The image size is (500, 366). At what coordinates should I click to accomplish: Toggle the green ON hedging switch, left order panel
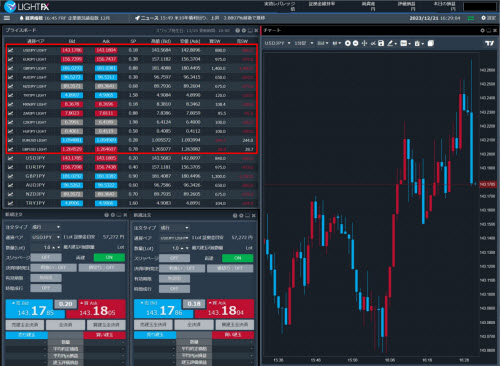click(109, 257)
